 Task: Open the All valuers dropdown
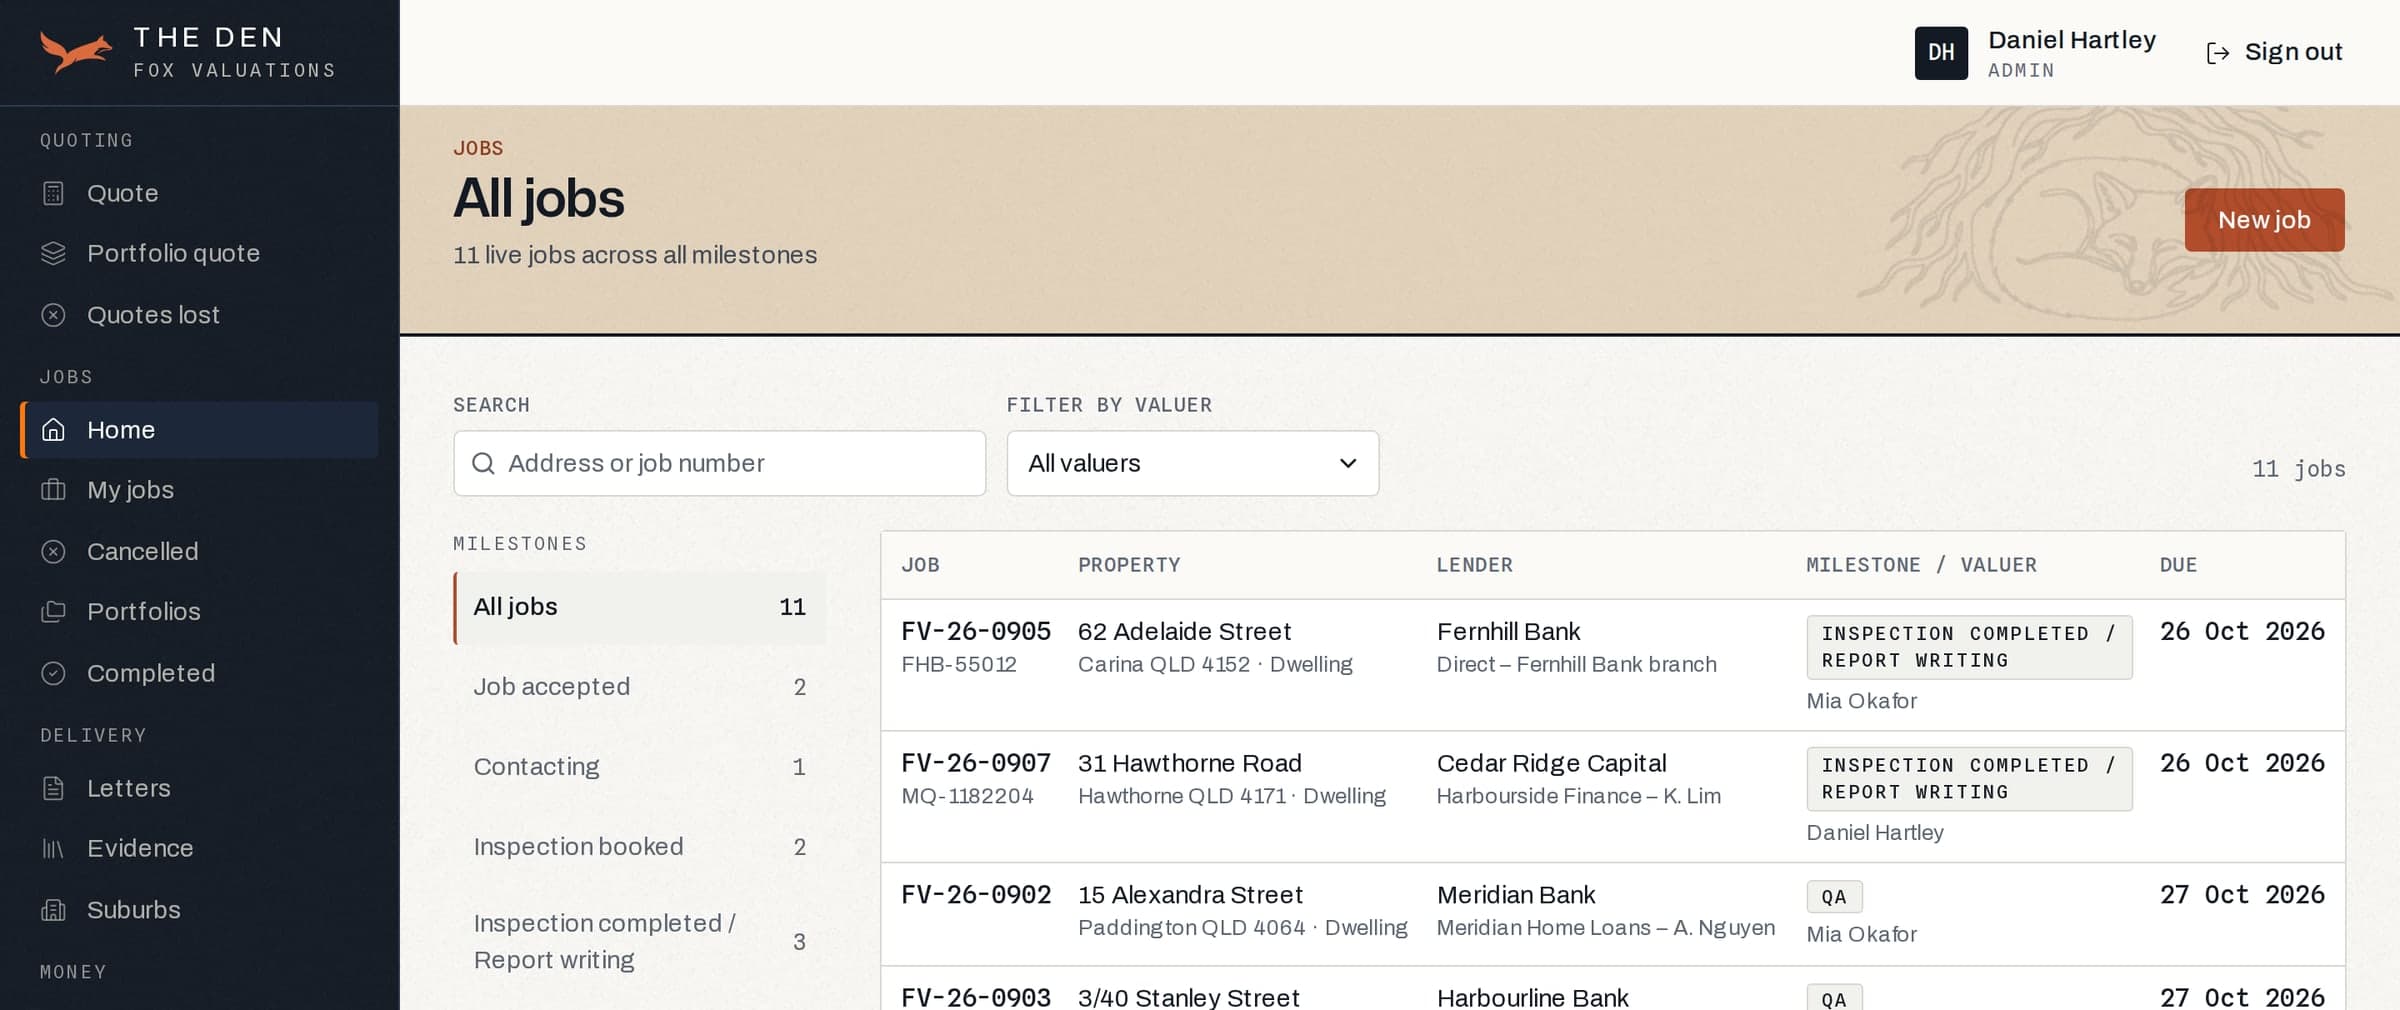[1192, 463]
